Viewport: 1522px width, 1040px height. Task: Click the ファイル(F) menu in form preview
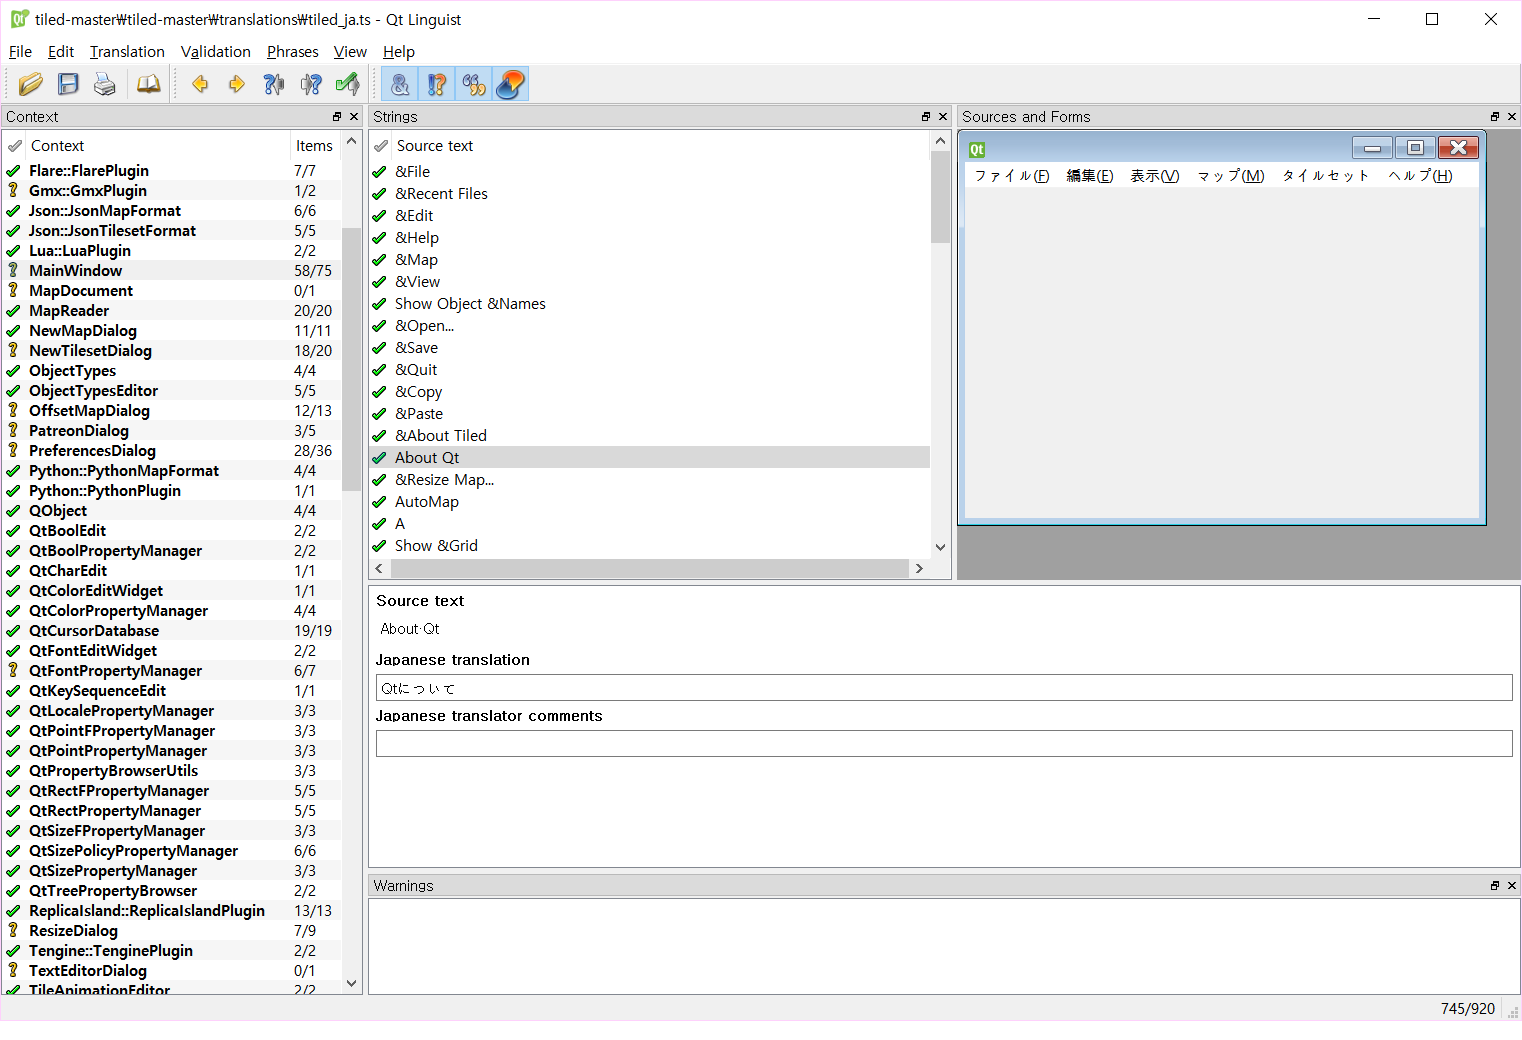pyautogui.click(x=1012, y=176)
